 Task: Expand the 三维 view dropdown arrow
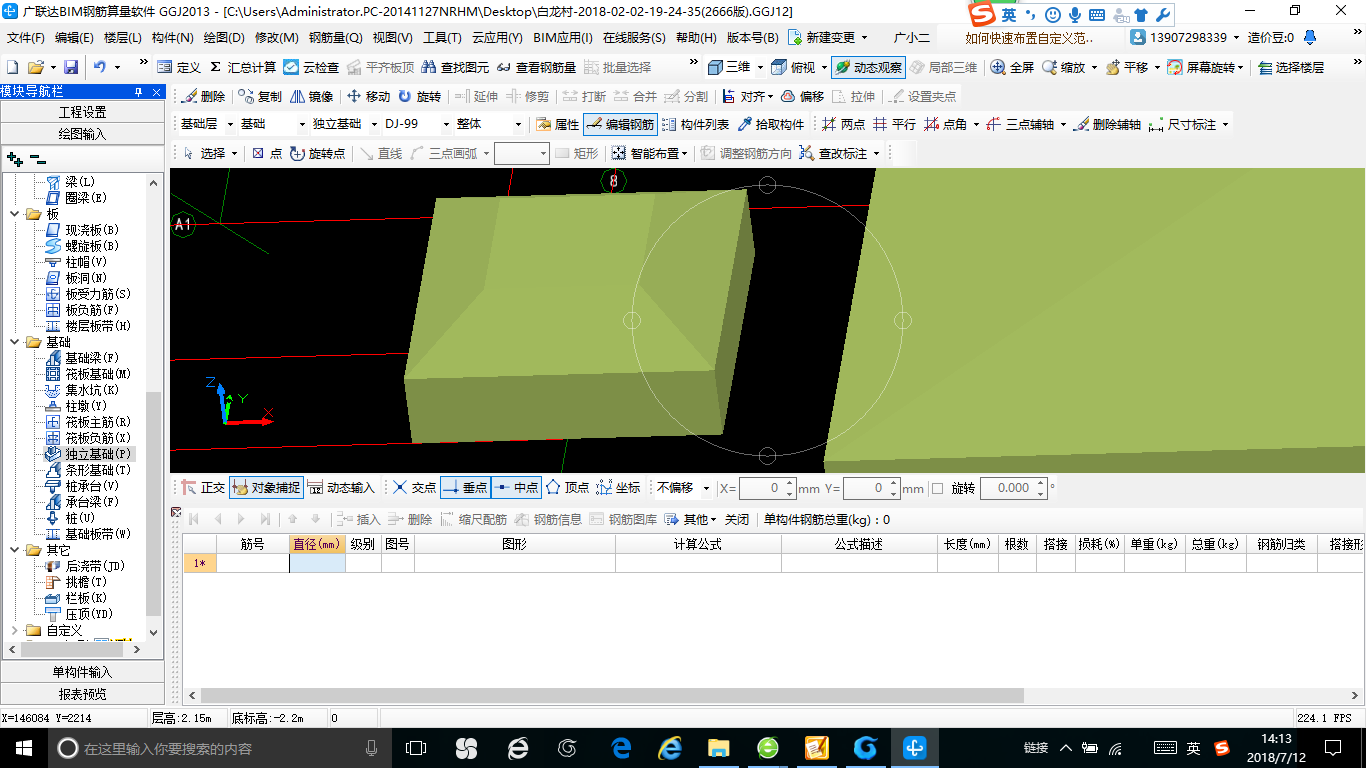pyautogui.click(x=759, y=67)
